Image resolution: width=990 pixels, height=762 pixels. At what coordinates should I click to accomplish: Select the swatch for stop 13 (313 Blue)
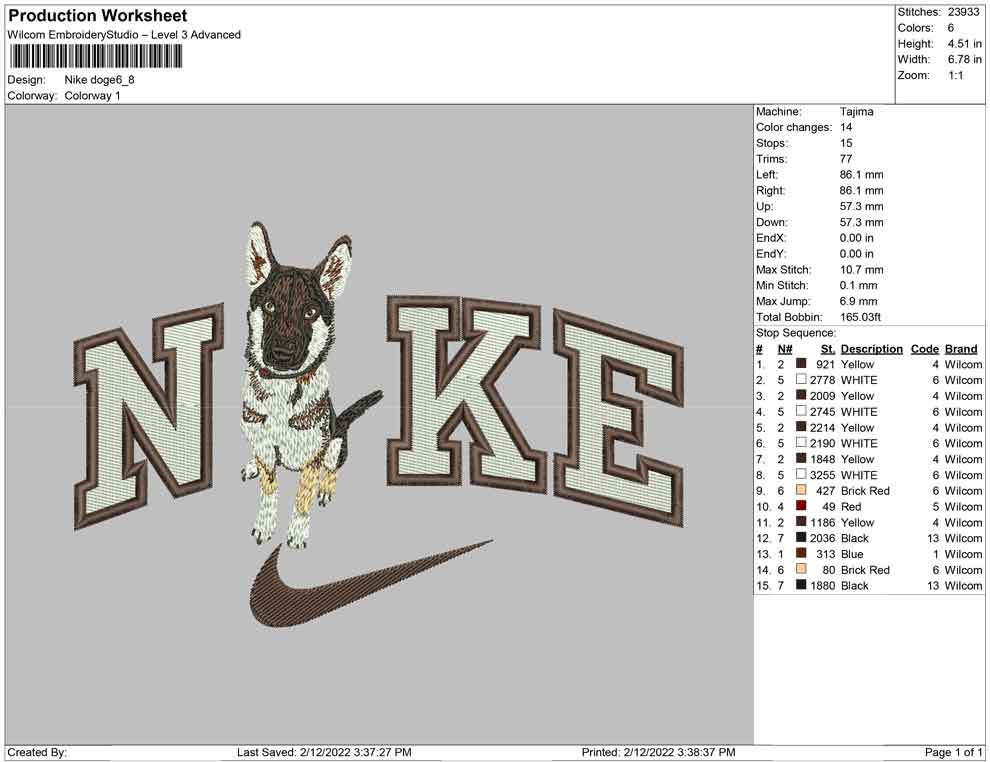(801, 553)
